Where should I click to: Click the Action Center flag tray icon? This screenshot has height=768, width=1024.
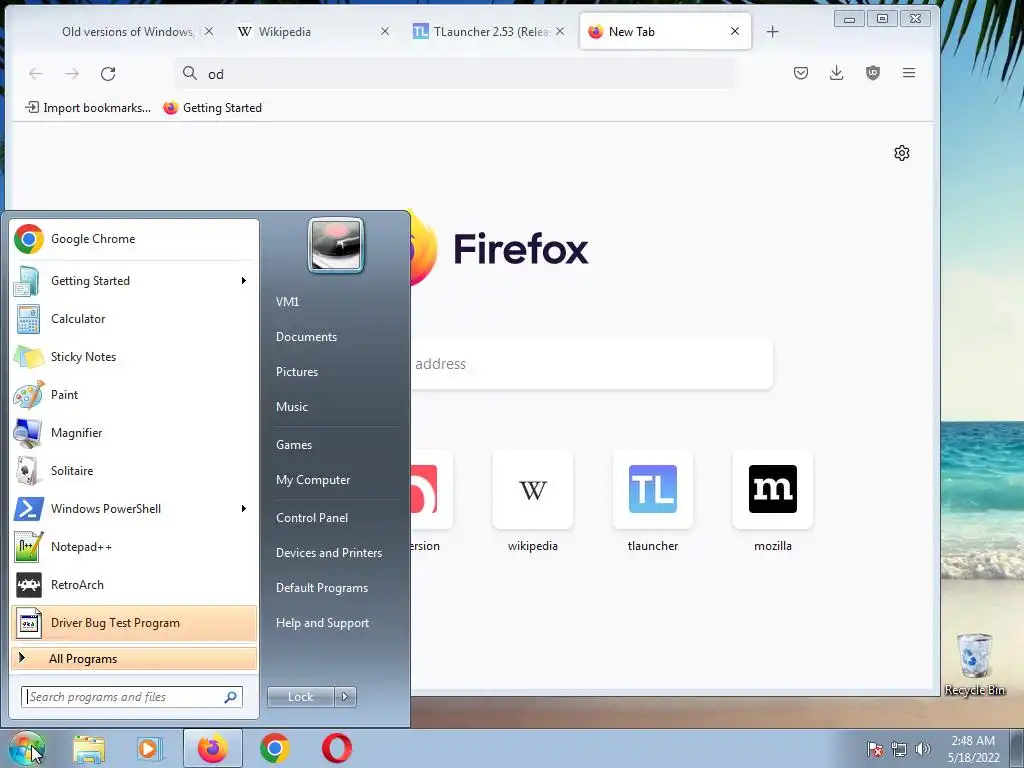(x=874, y=749)
